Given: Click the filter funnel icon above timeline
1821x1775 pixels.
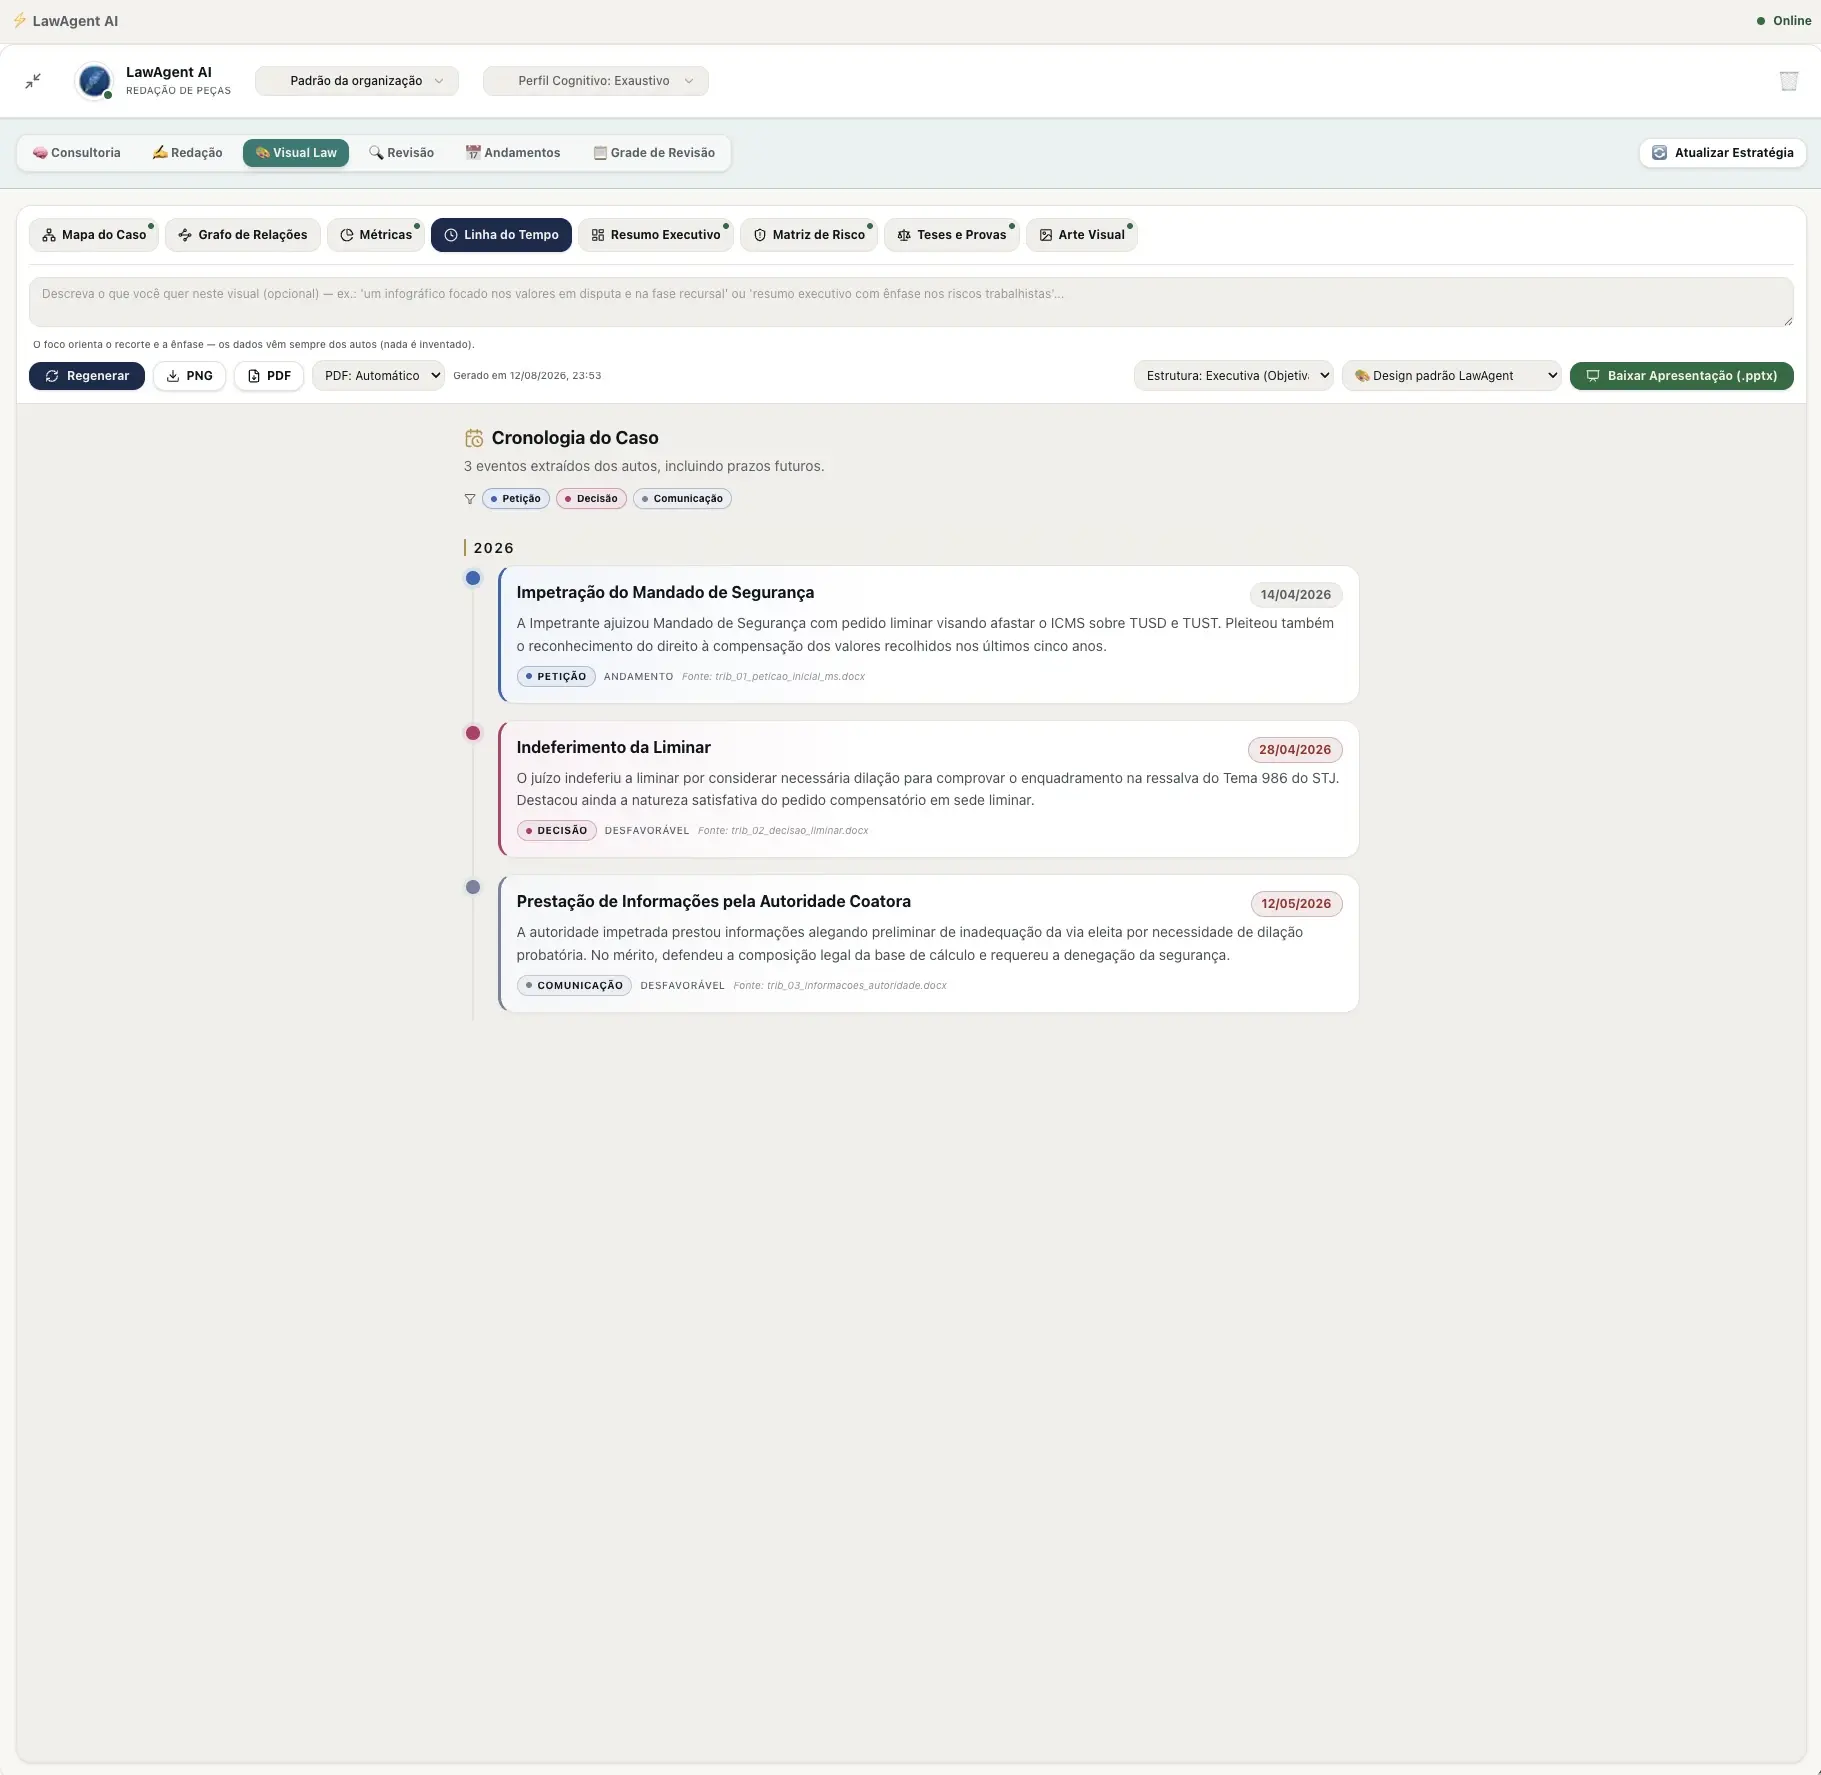Looking at the screenshot, I should pyautogui.click(x=470, y=499).
